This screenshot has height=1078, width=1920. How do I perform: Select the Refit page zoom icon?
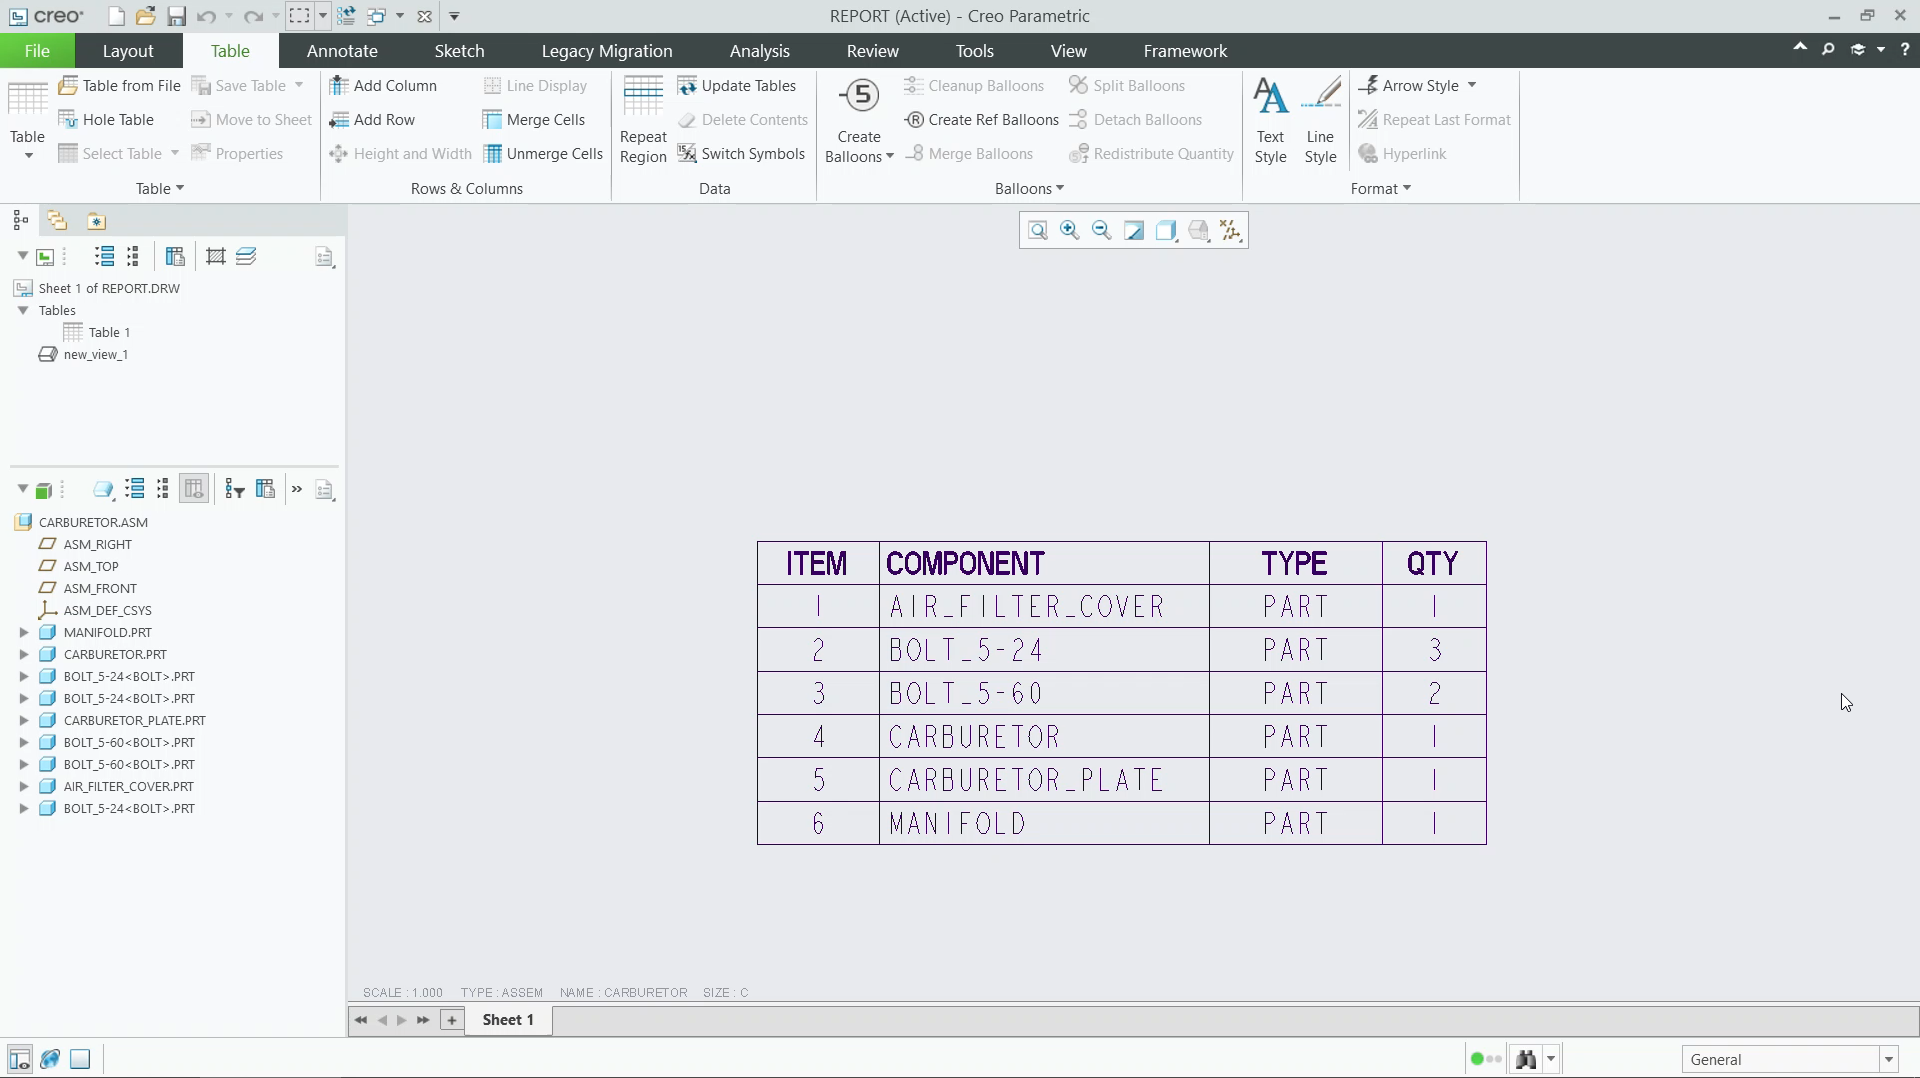click(1038, 230)
